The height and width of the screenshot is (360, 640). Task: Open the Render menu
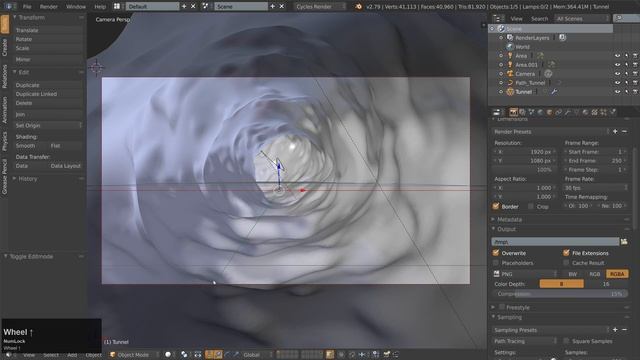(49, 7)
